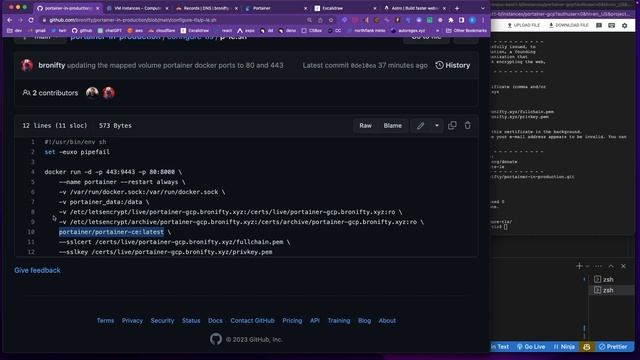Open SSH window settings gear
640x360 pixels.
[x=624, y=25]
